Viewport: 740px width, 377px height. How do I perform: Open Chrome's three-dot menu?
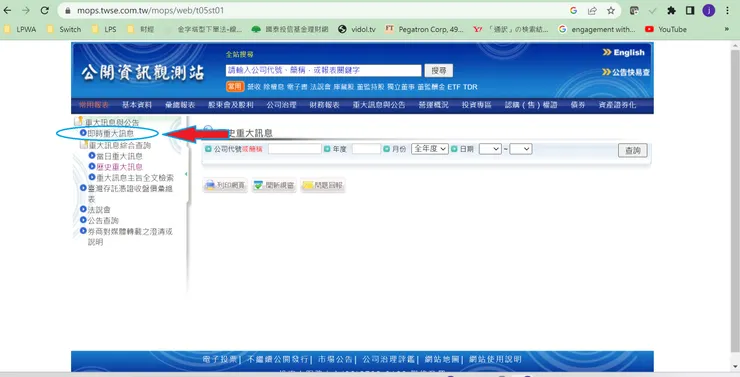[x=727, y=10]
